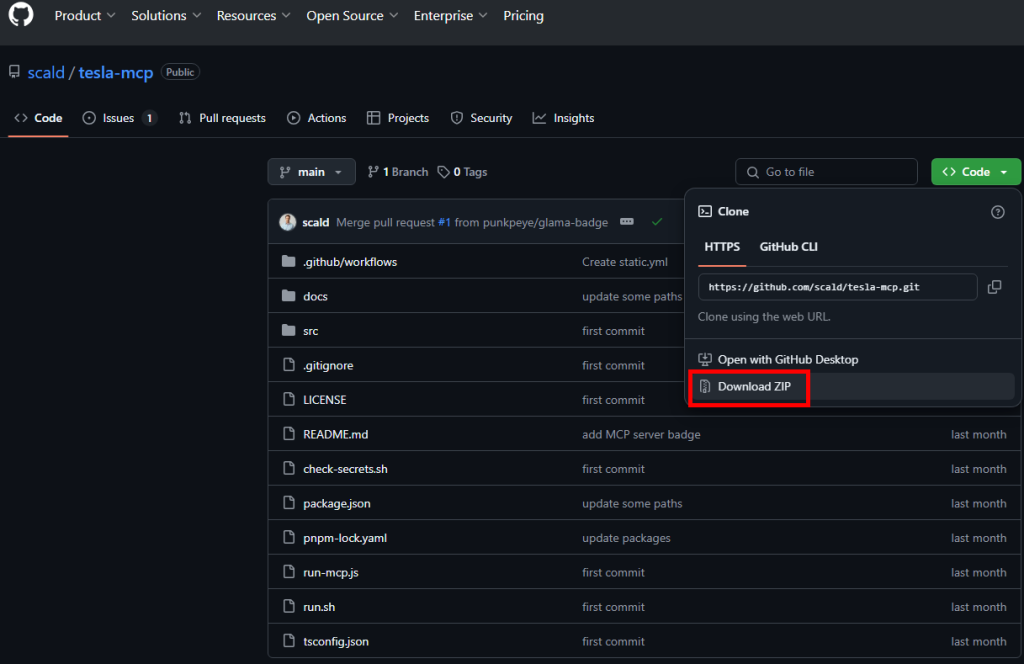
Task: Open the LICENSE file
Action: (325, 400)
